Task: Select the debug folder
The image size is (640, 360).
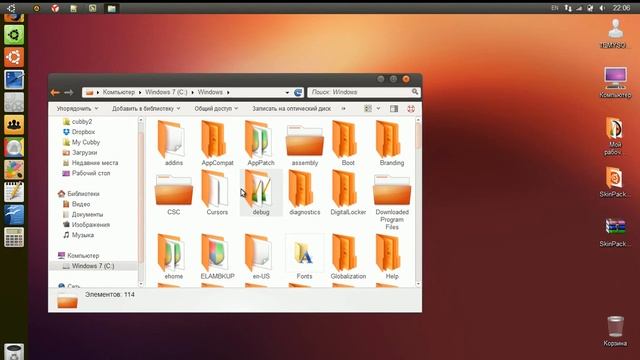Action: coord(261,193)
